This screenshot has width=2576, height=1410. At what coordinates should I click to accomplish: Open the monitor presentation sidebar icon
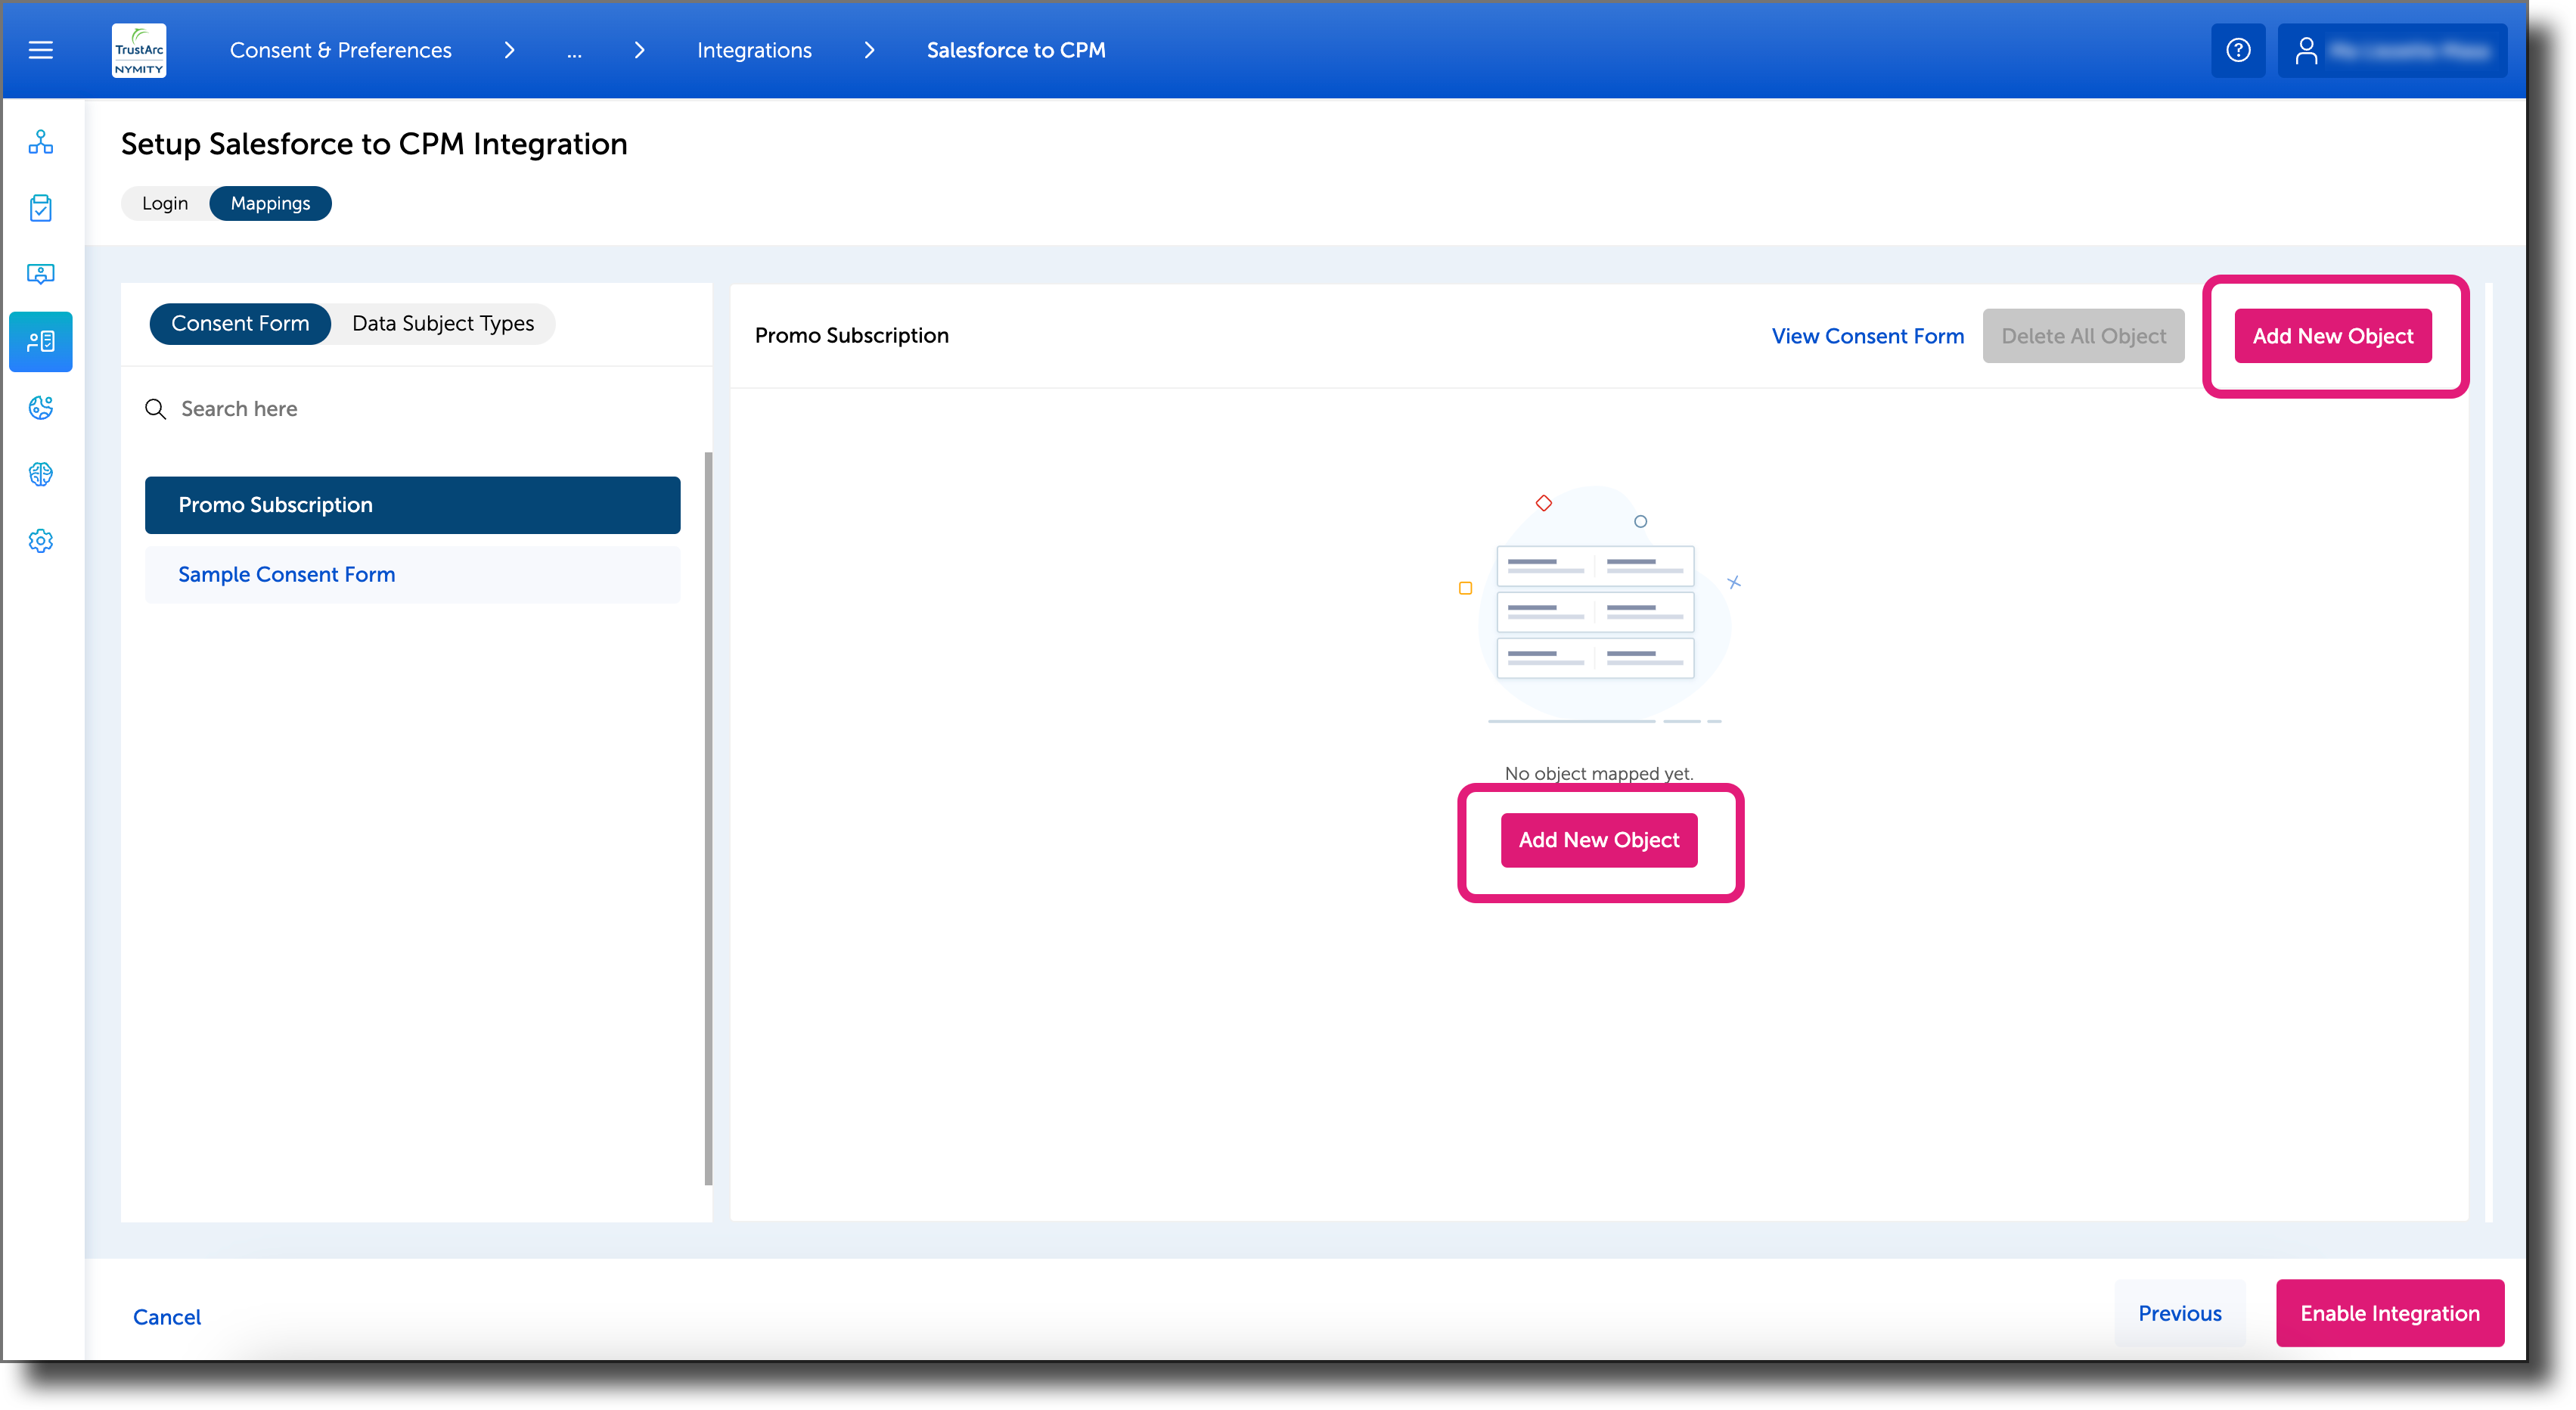(40, 274)
